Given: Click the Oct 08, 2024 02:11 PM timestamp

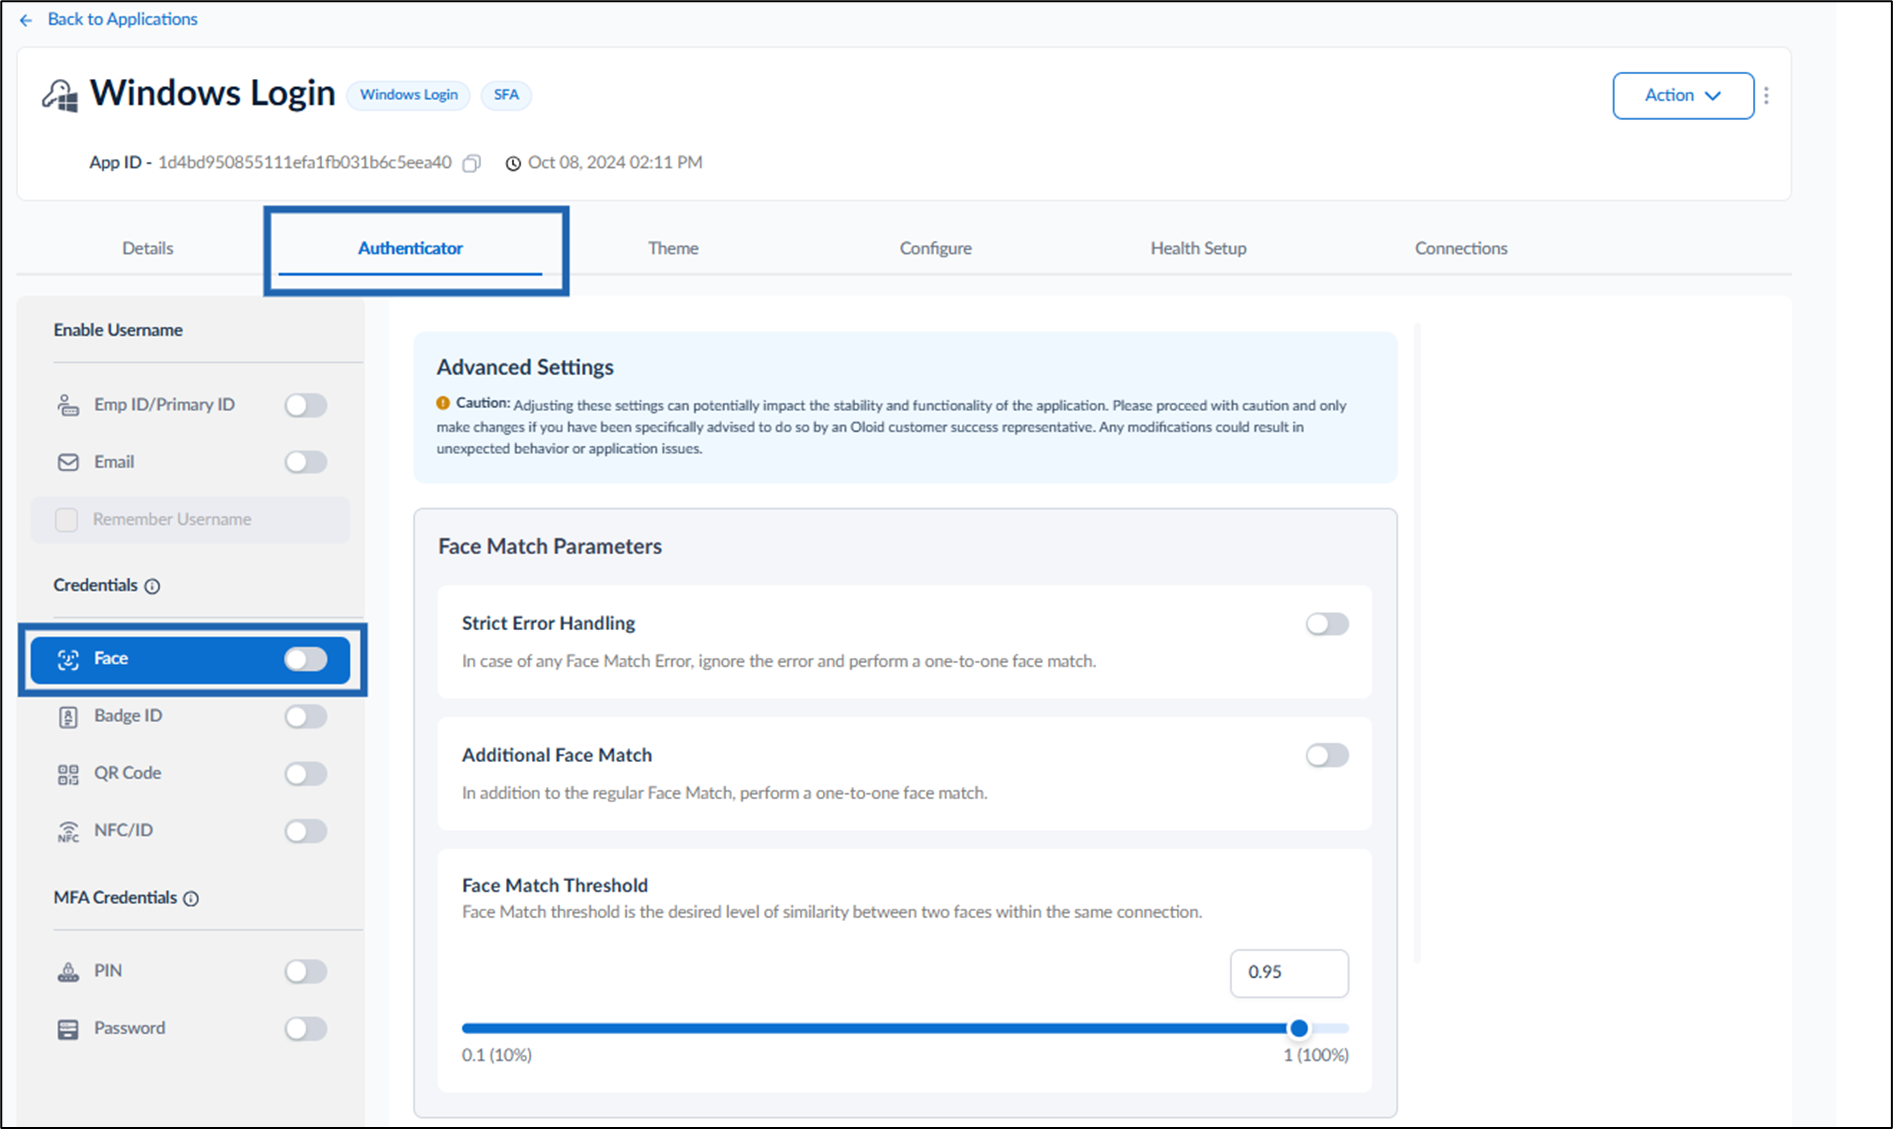Looking at the screenshot, I should pyautogui.click(x=615, y=163).
